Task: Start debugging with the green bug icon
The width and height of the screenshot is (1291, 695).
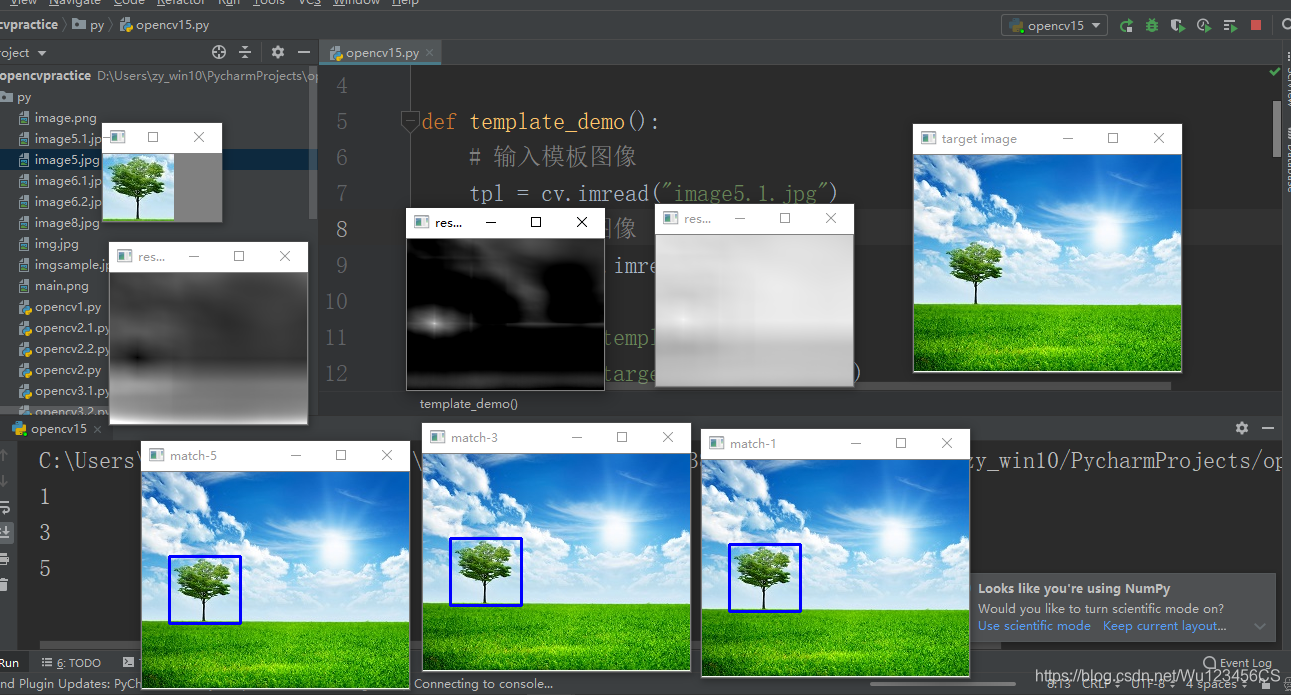Action: pos(1152,26)
